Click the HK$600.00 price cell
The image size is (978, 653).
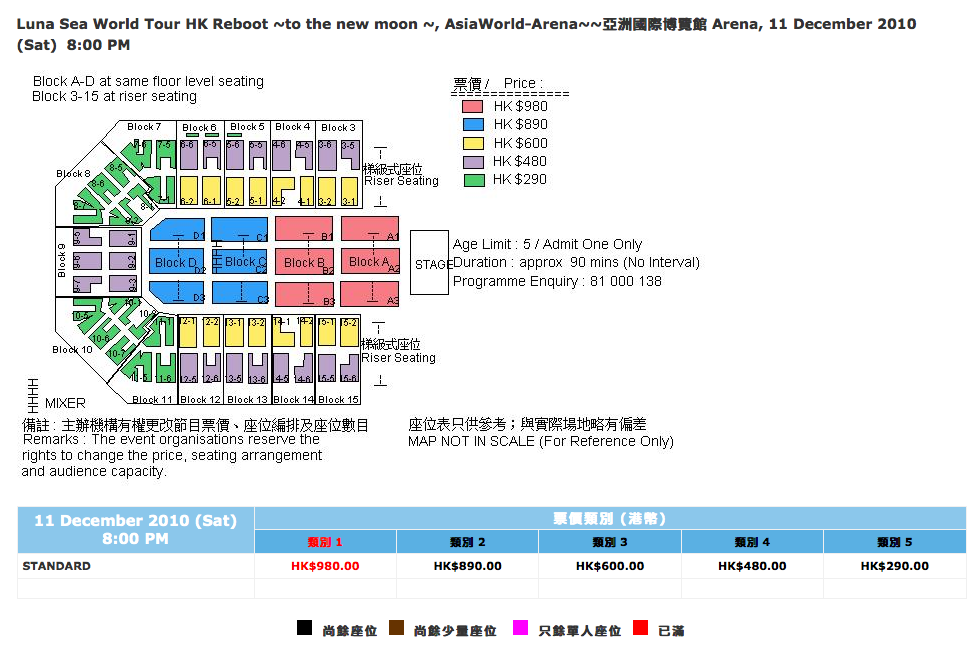[609, 566]
